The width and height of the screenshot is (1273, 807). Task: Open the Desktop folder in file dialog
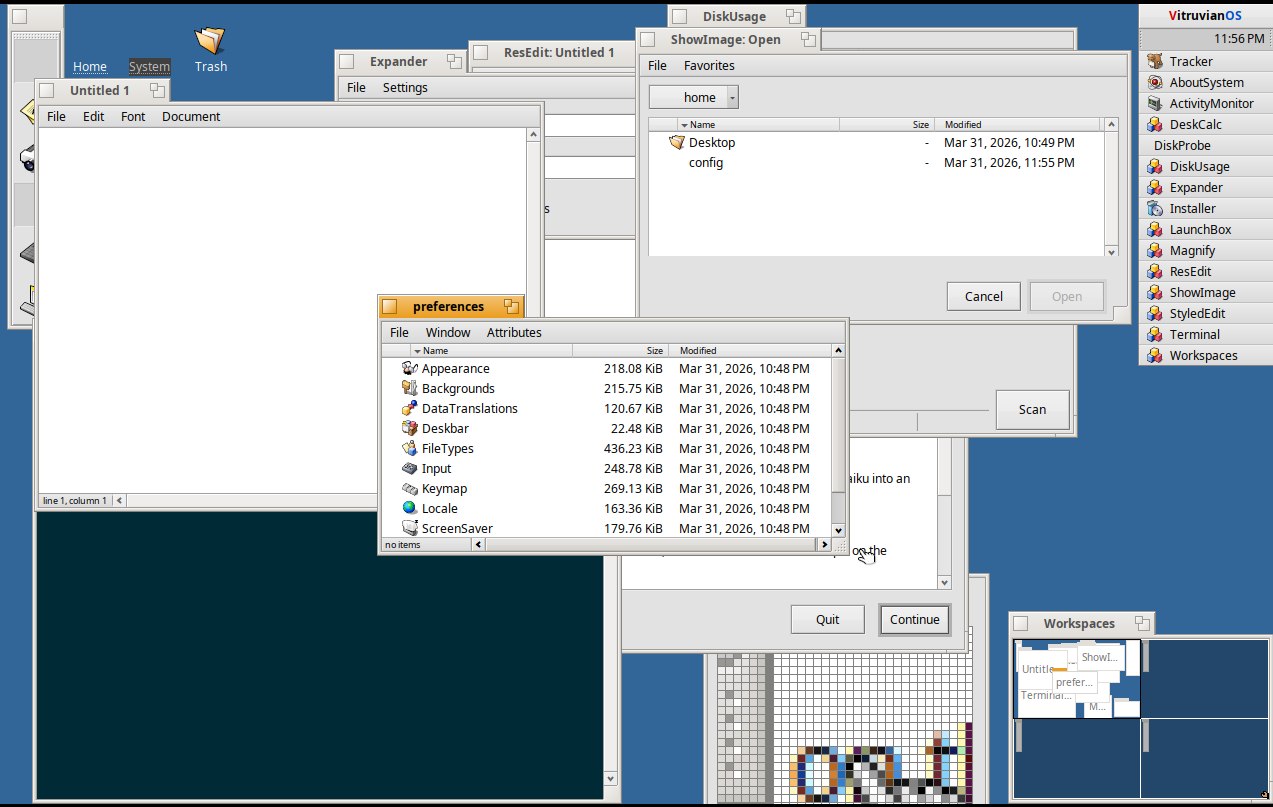point(711,143)
